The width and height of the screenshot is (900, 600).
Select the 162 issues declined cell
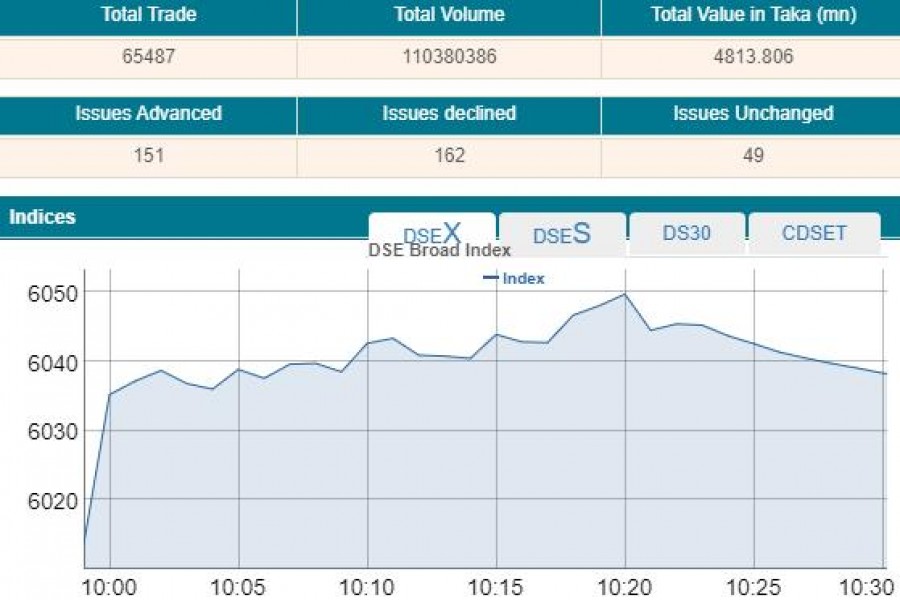(449, 155)
